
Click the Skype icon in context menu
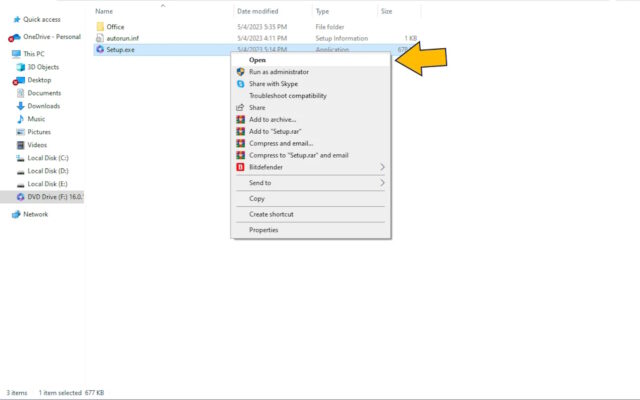click(240, 84)
